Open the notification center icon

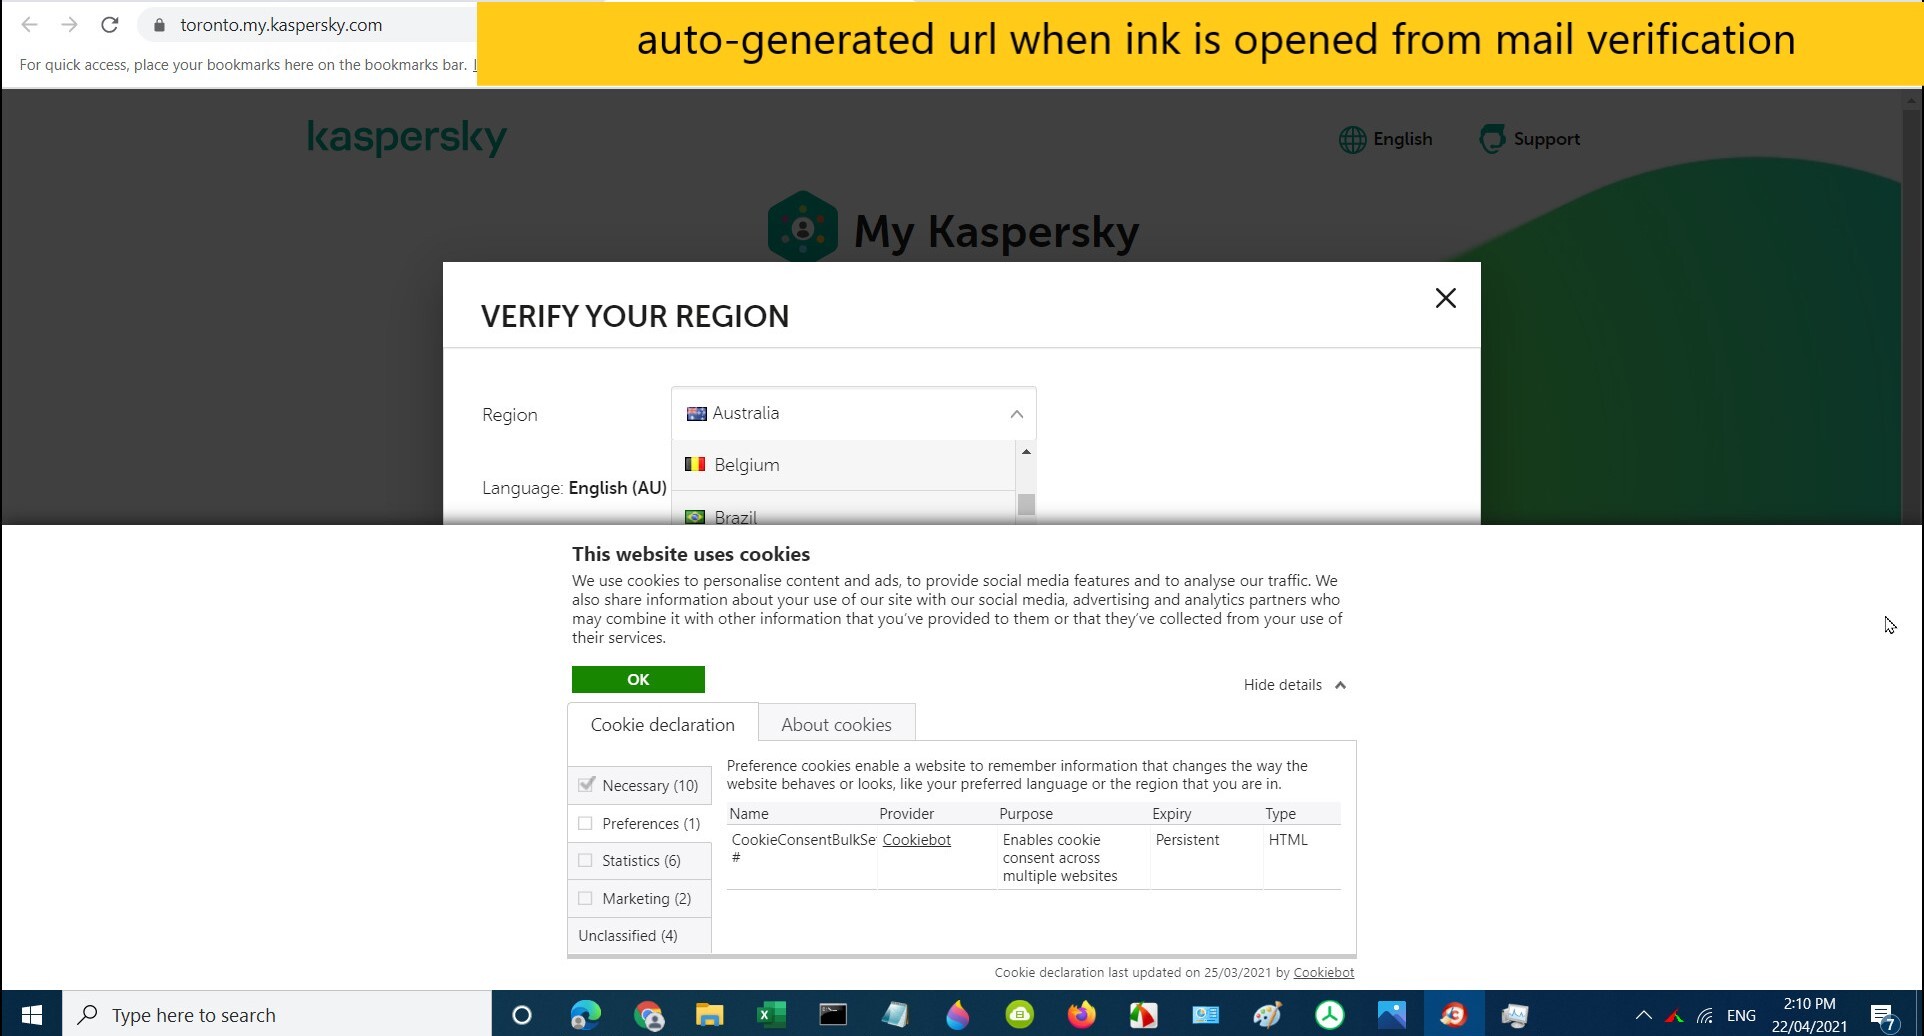click(1882, 1017)
